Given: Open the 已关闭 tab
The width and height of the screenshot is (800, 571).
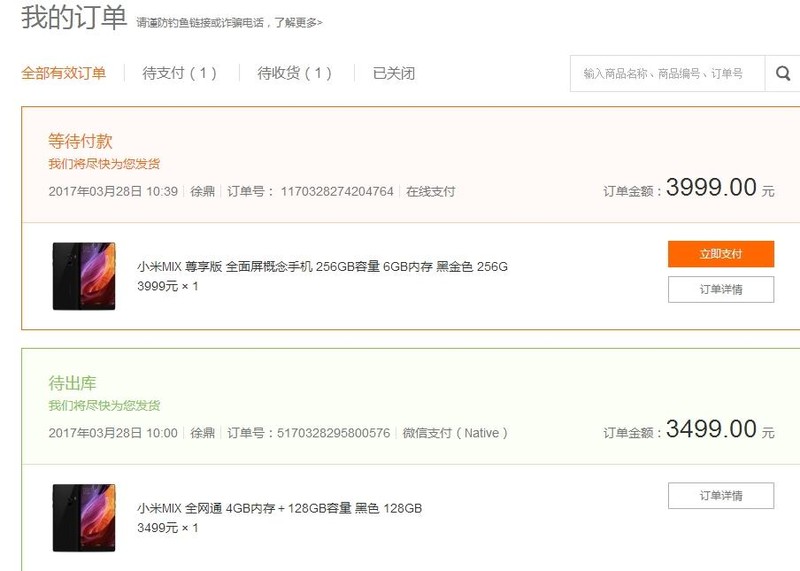Looking at the screenshot, I should (x=394, y=73).
